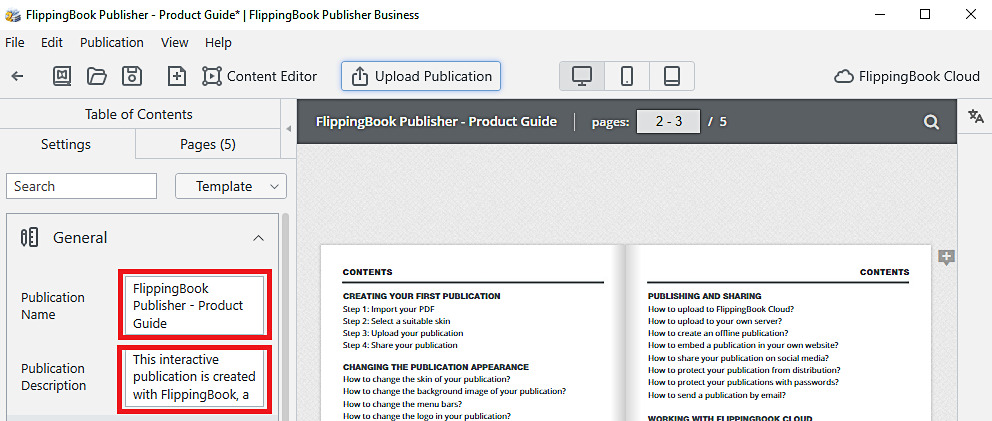
Task: Click 'Step 2: Select a suitable skin'
Action: coord(397,321)
